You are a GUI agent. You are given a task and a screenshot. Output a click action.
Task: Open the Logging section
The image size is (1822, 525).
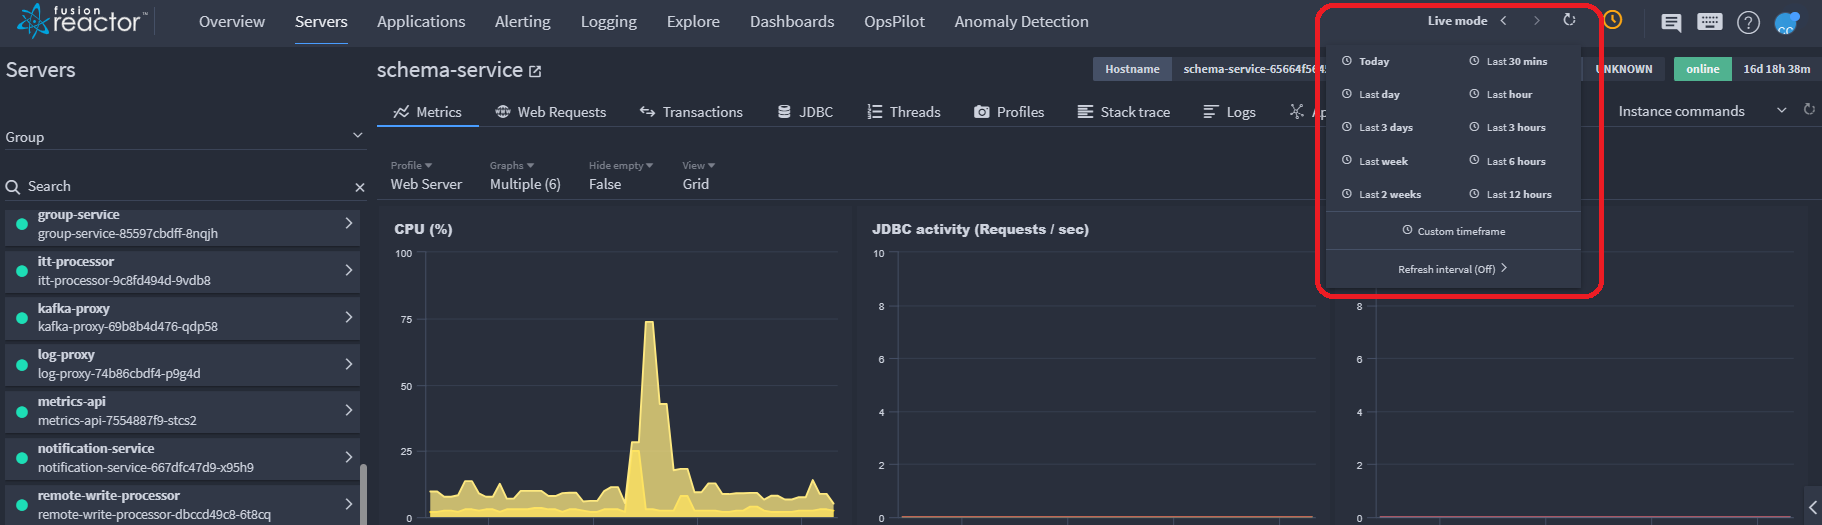[x=609, y=22]
